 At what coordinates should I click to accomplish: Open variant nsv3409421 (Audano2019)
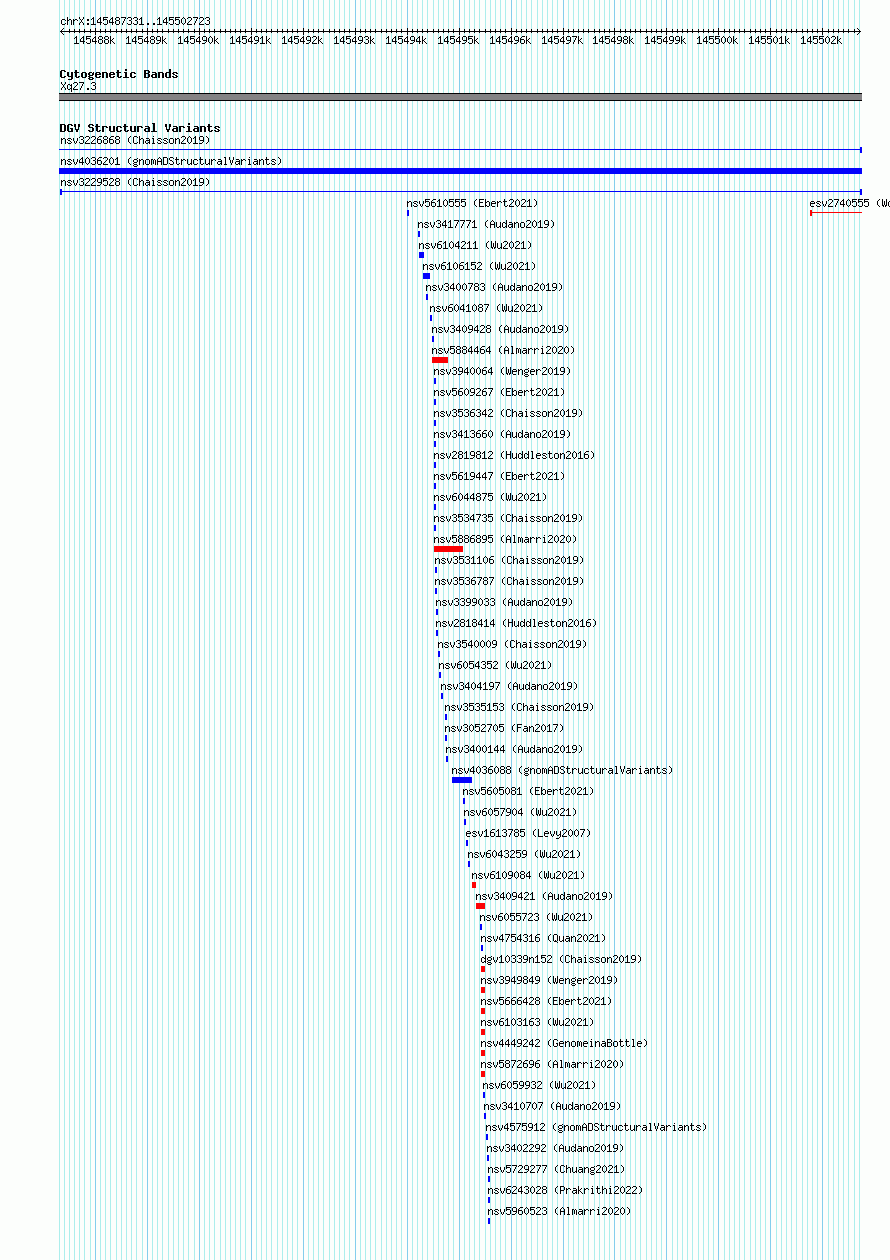[x=544, y=896]
